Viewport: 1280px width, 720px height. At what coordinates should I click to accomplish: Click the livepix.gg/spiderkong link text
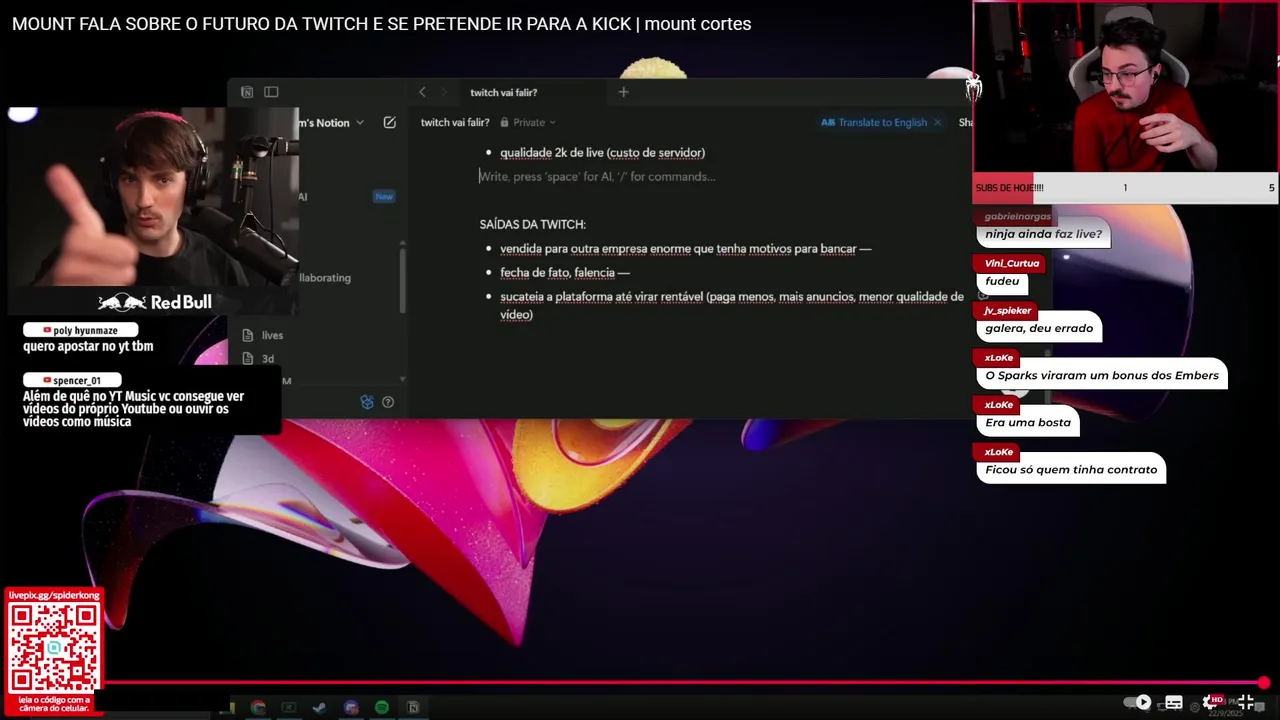click(x=54, y=595)
